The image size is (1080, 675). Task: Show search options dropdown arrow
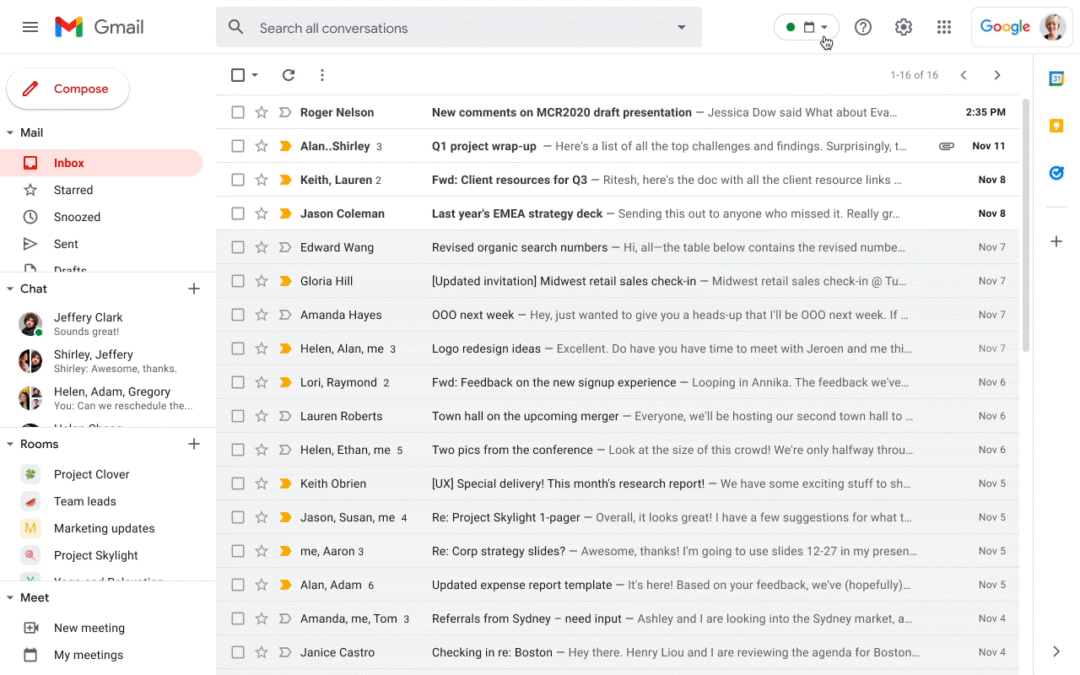pos(681,28)
